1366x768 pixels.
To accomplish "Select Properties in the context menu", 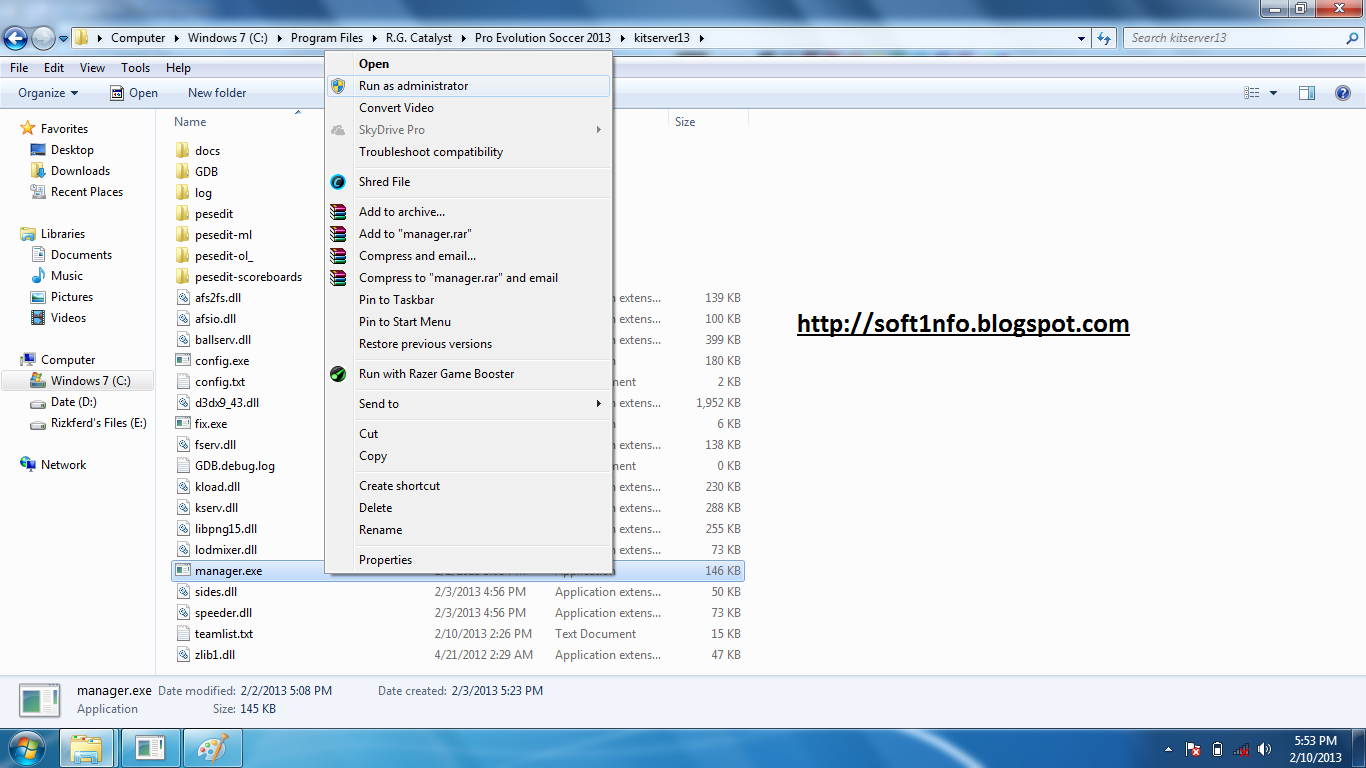I will click(385, 560).
